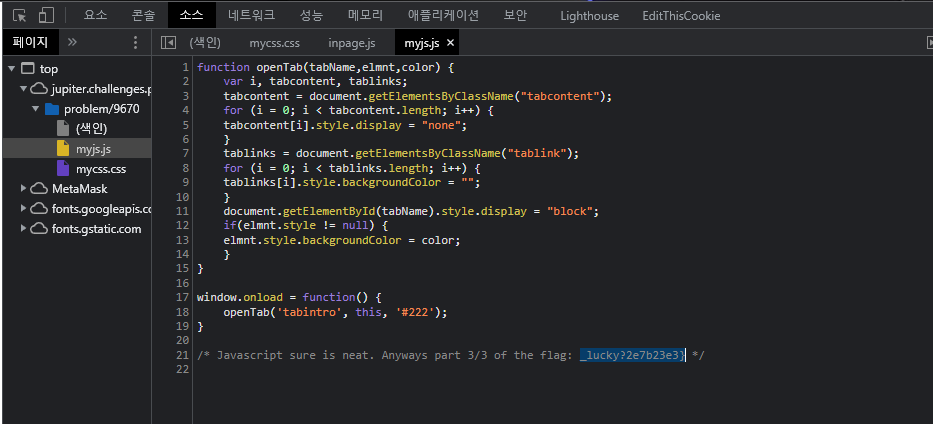Activate the inspect element picker icon
Screen dimensions: 933x424
tap(19, 15)
